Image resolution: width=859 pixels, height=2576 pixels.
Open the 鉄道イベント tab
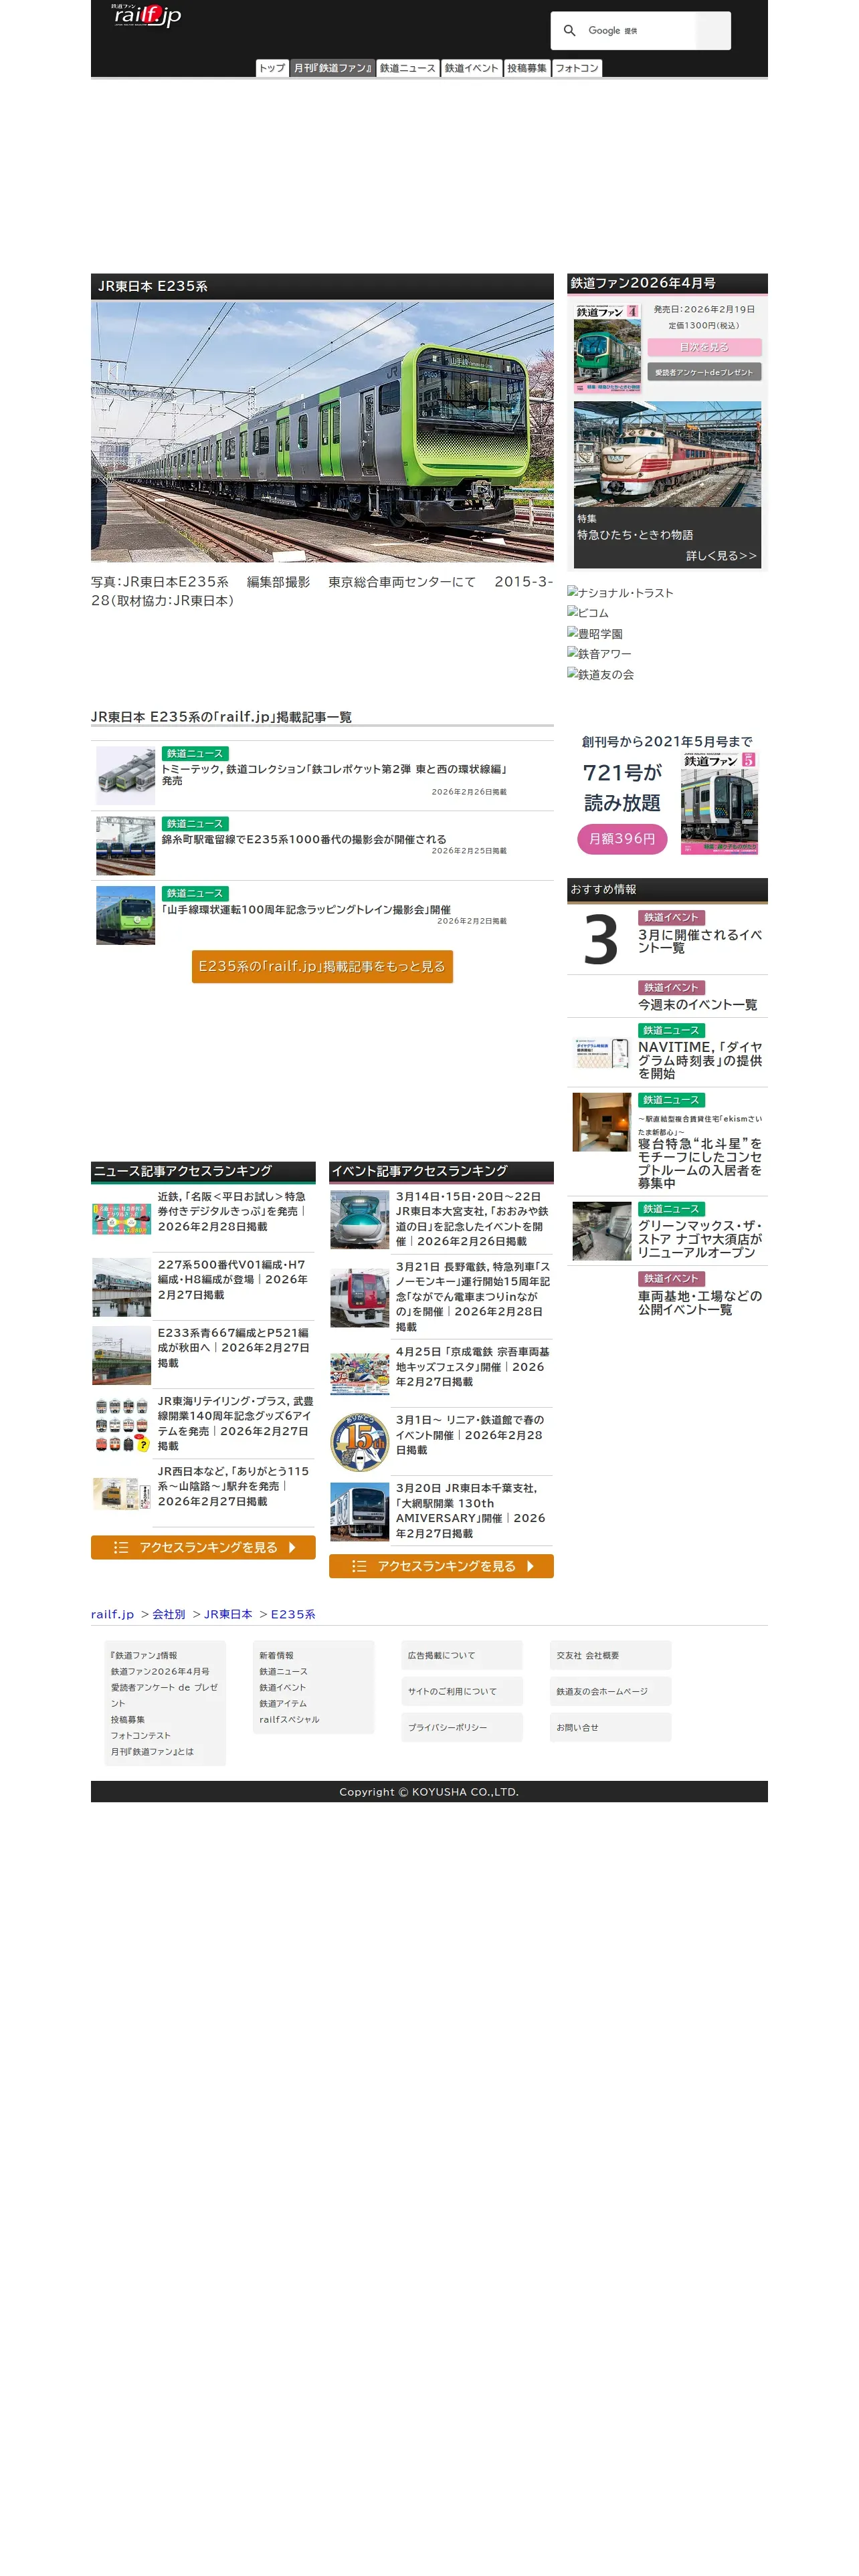pos(471,68)
